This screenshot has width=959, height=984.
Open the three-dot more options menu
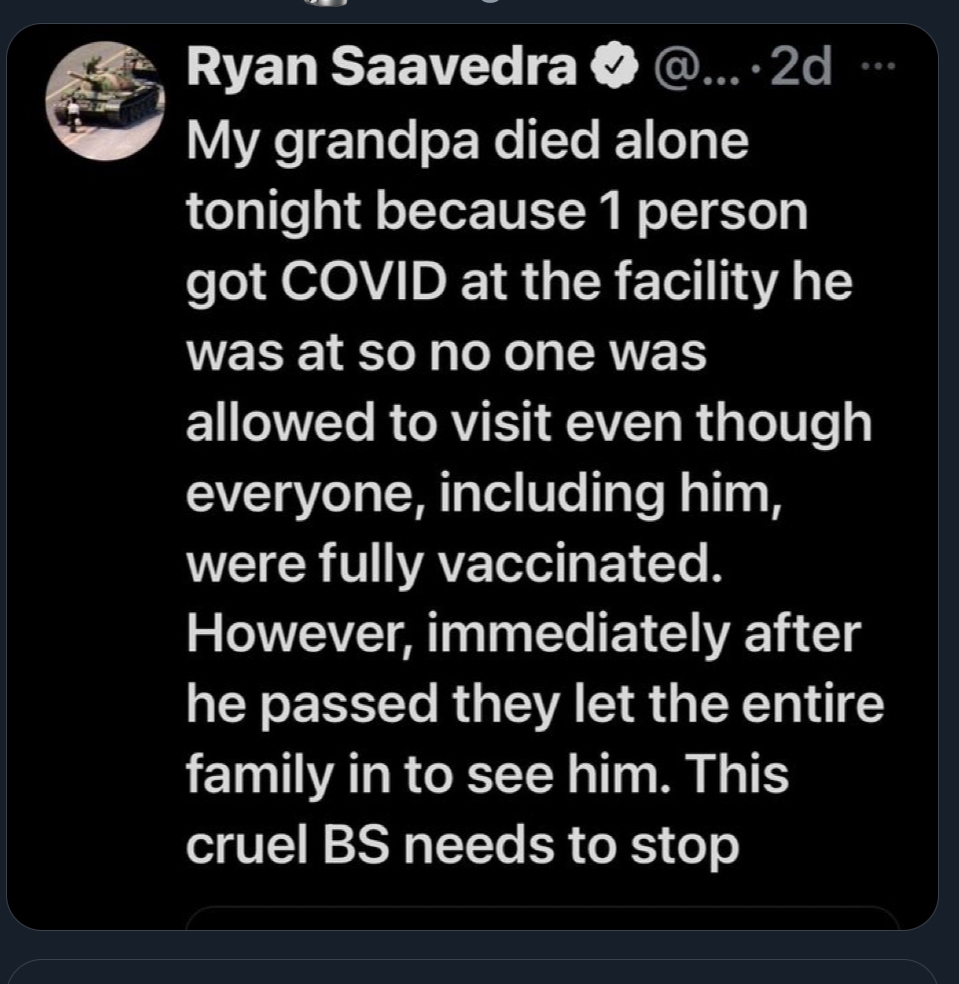pos(878,65)
